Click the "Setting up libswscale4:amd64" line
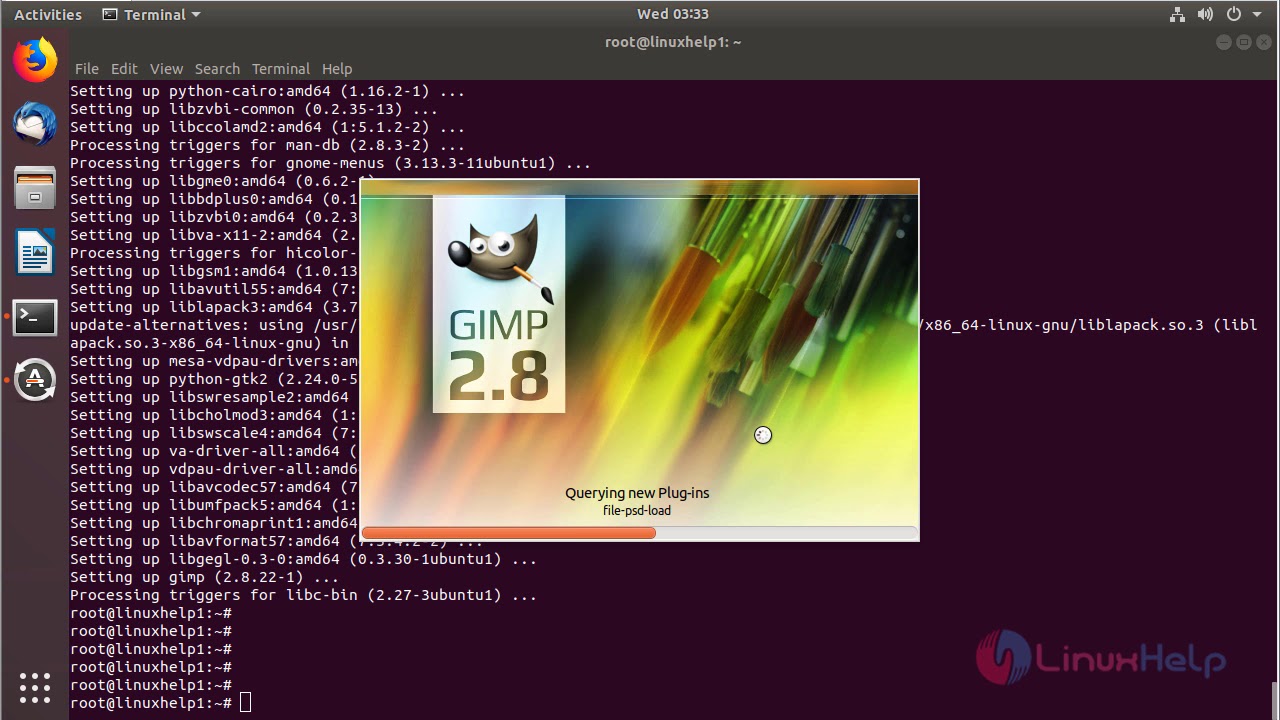 click(x=214, y=433)
